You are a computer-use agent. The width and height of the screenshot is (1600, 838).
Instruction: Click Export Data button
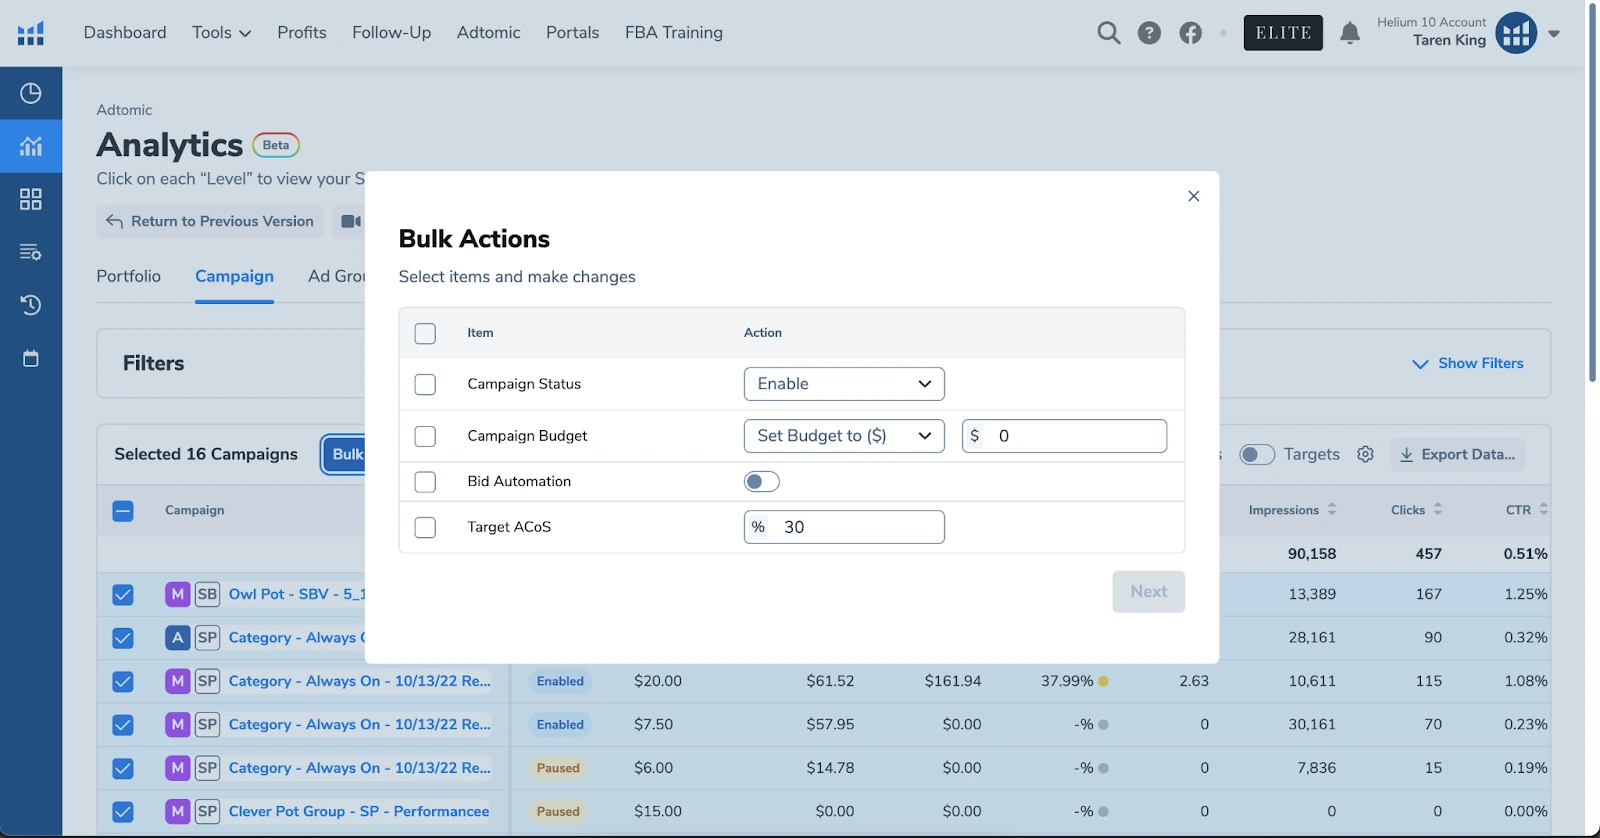click(x=1458, y=454)
